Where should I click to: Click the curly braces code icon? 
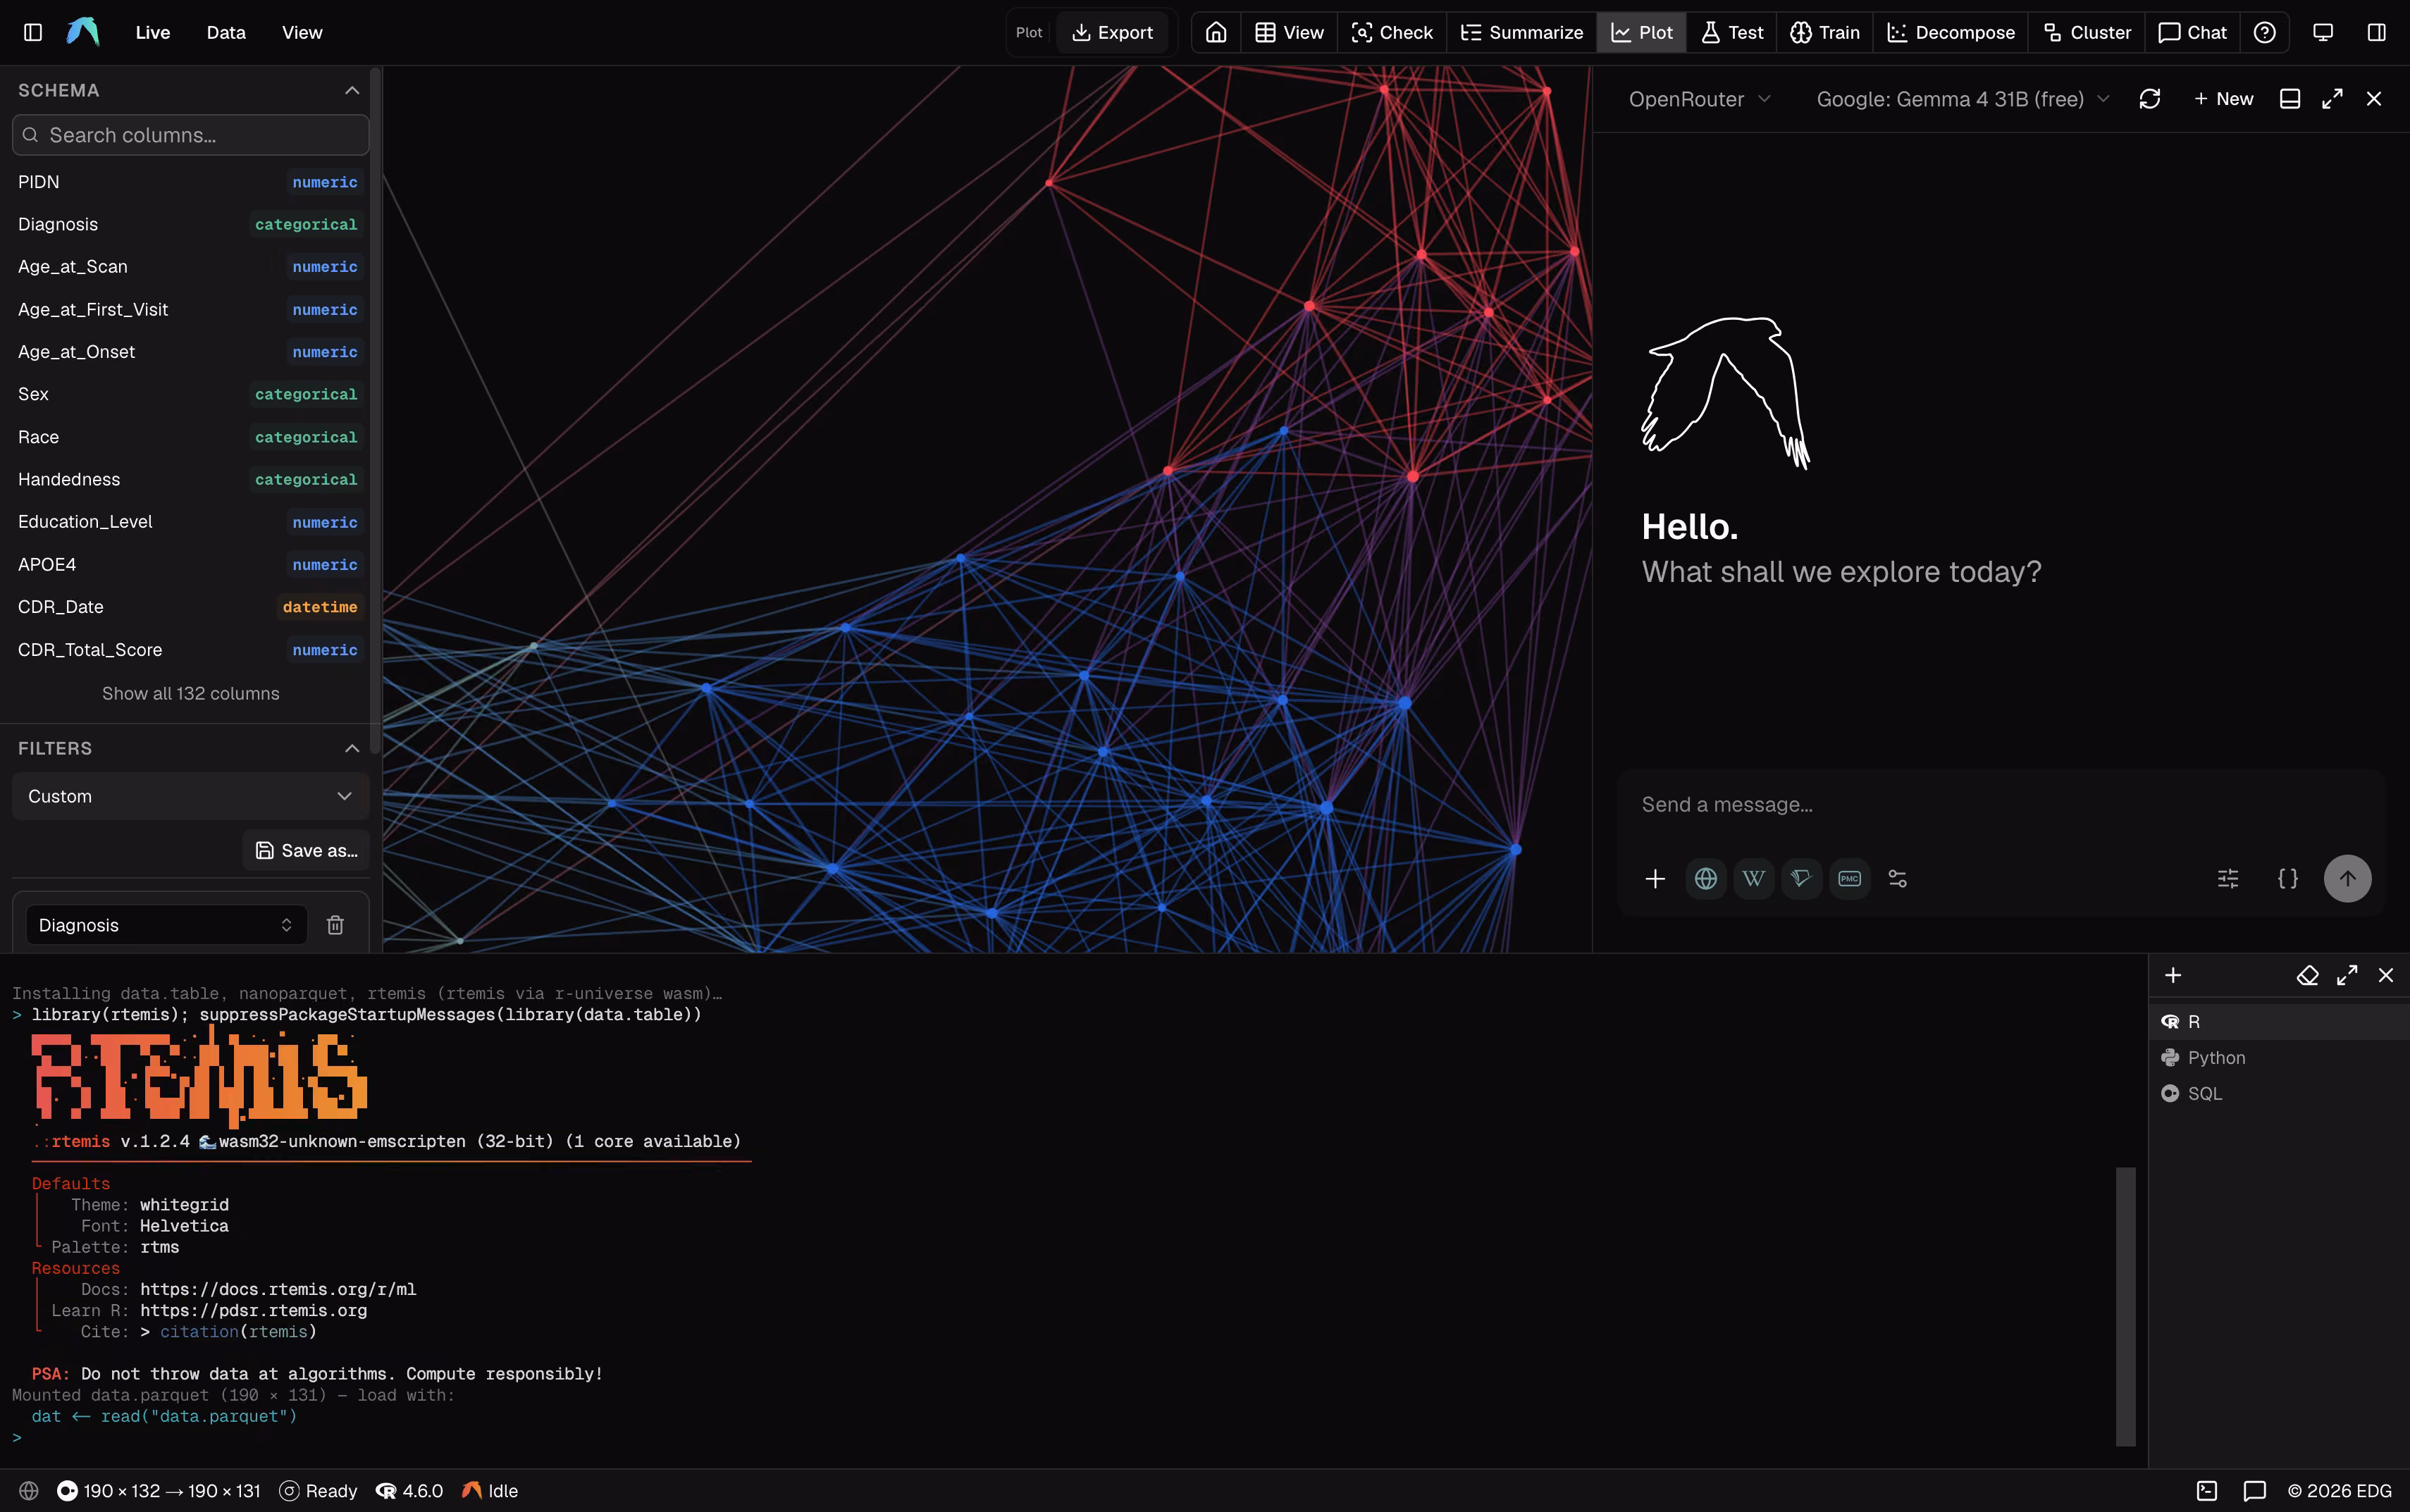pos(2288,878)
